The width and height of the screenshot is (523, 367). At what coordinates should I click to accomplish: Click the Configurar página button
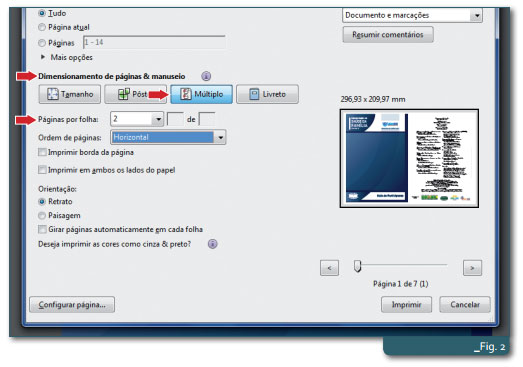(72, 305)
